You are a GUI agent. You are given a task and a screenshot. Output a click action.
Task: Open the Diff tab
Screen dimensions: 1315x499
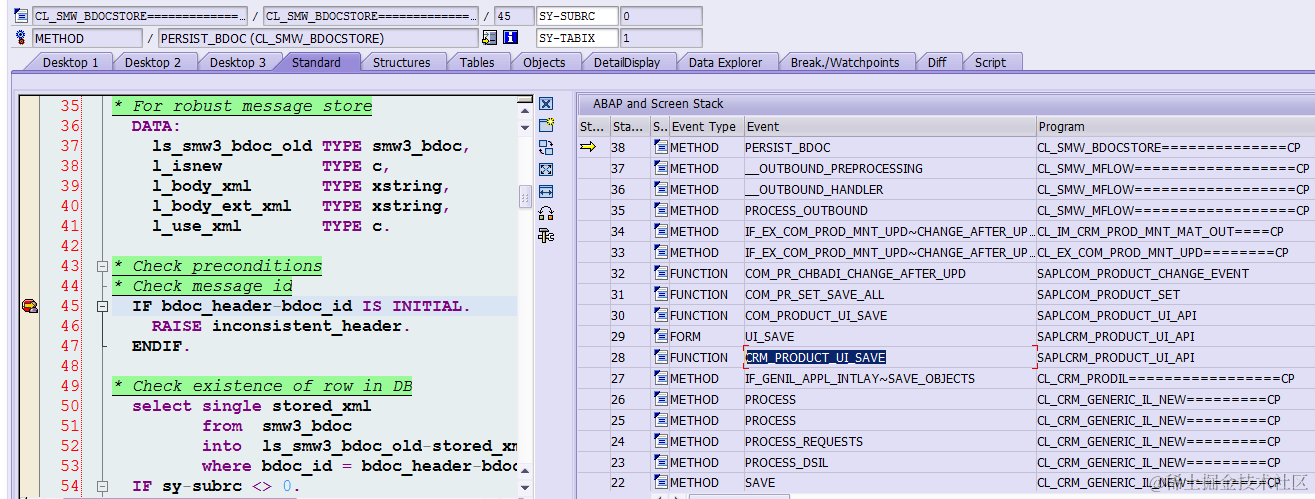coord(936,62)
